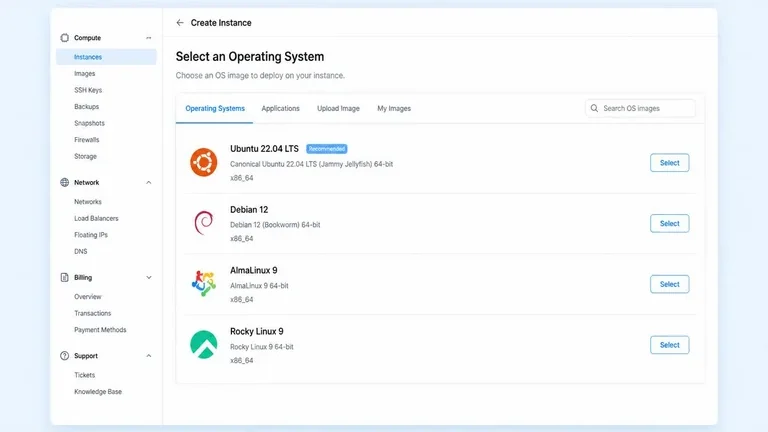The width and height of the screenshot is (768, 432).
Task: Click the AlmaLinux 9 title
Action: coord(254,270)
